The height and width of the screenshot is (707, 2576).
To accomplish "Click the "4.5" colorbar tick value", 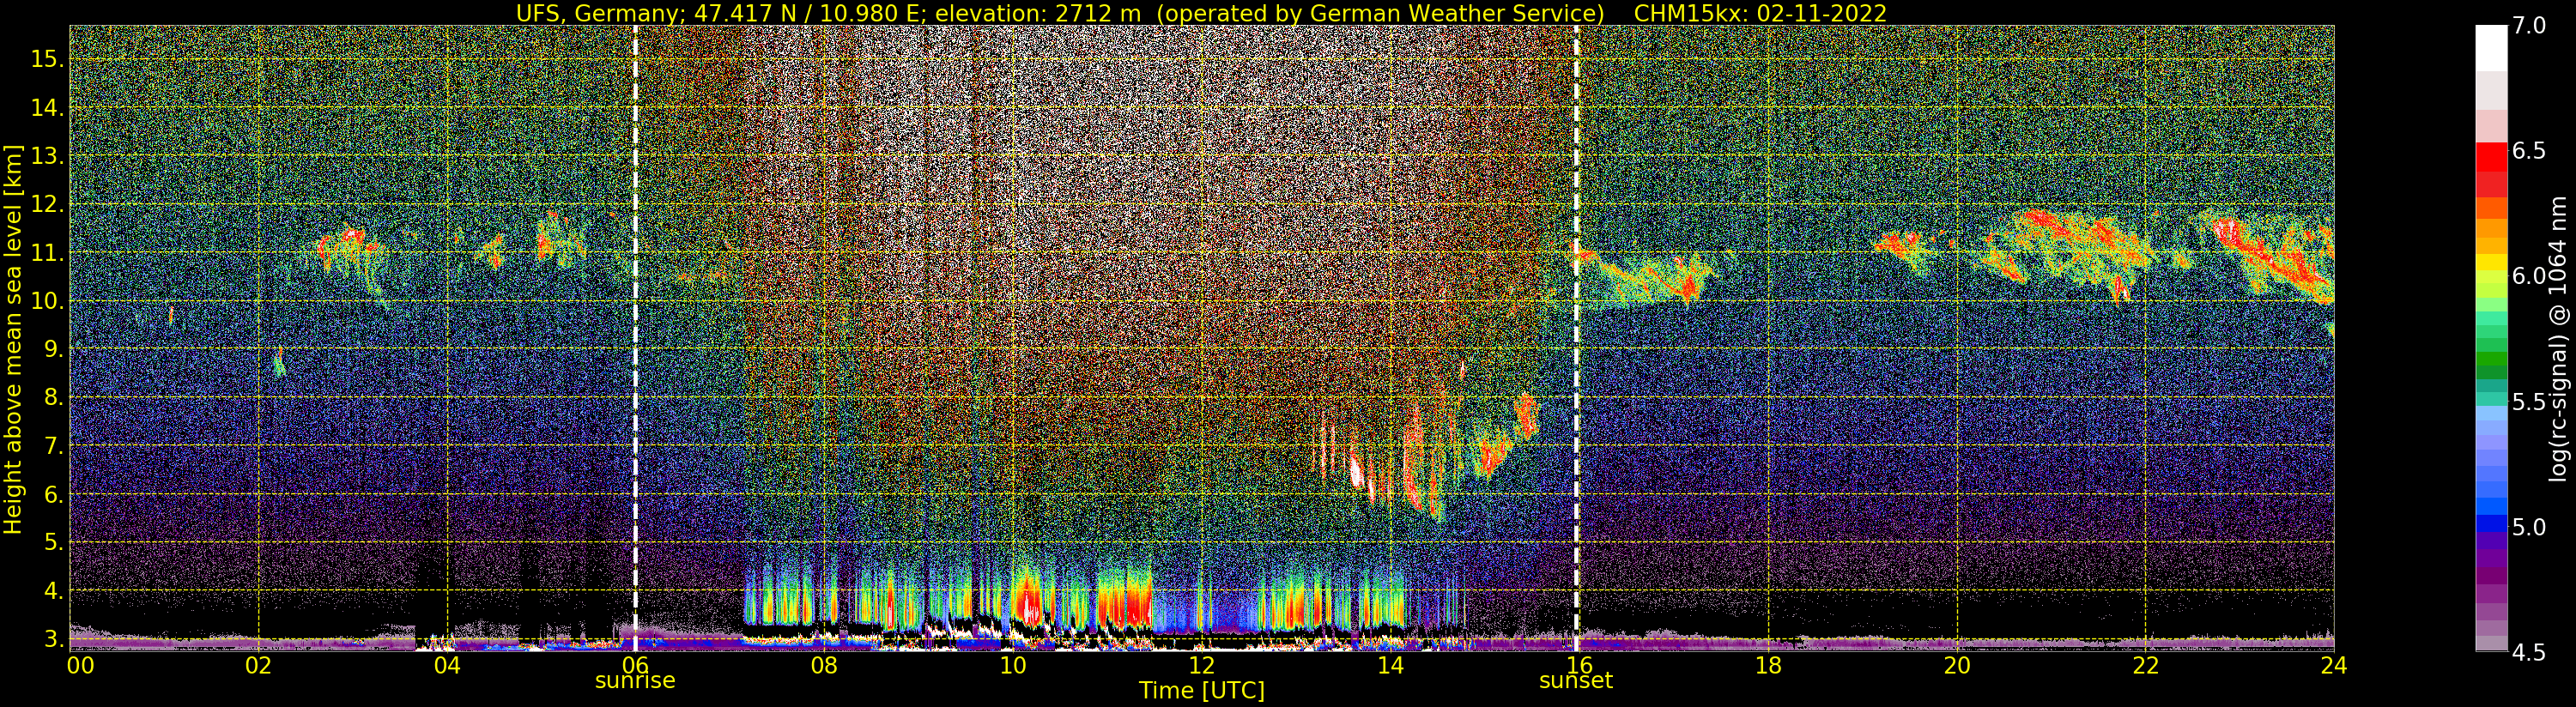I will point(2530,652).
